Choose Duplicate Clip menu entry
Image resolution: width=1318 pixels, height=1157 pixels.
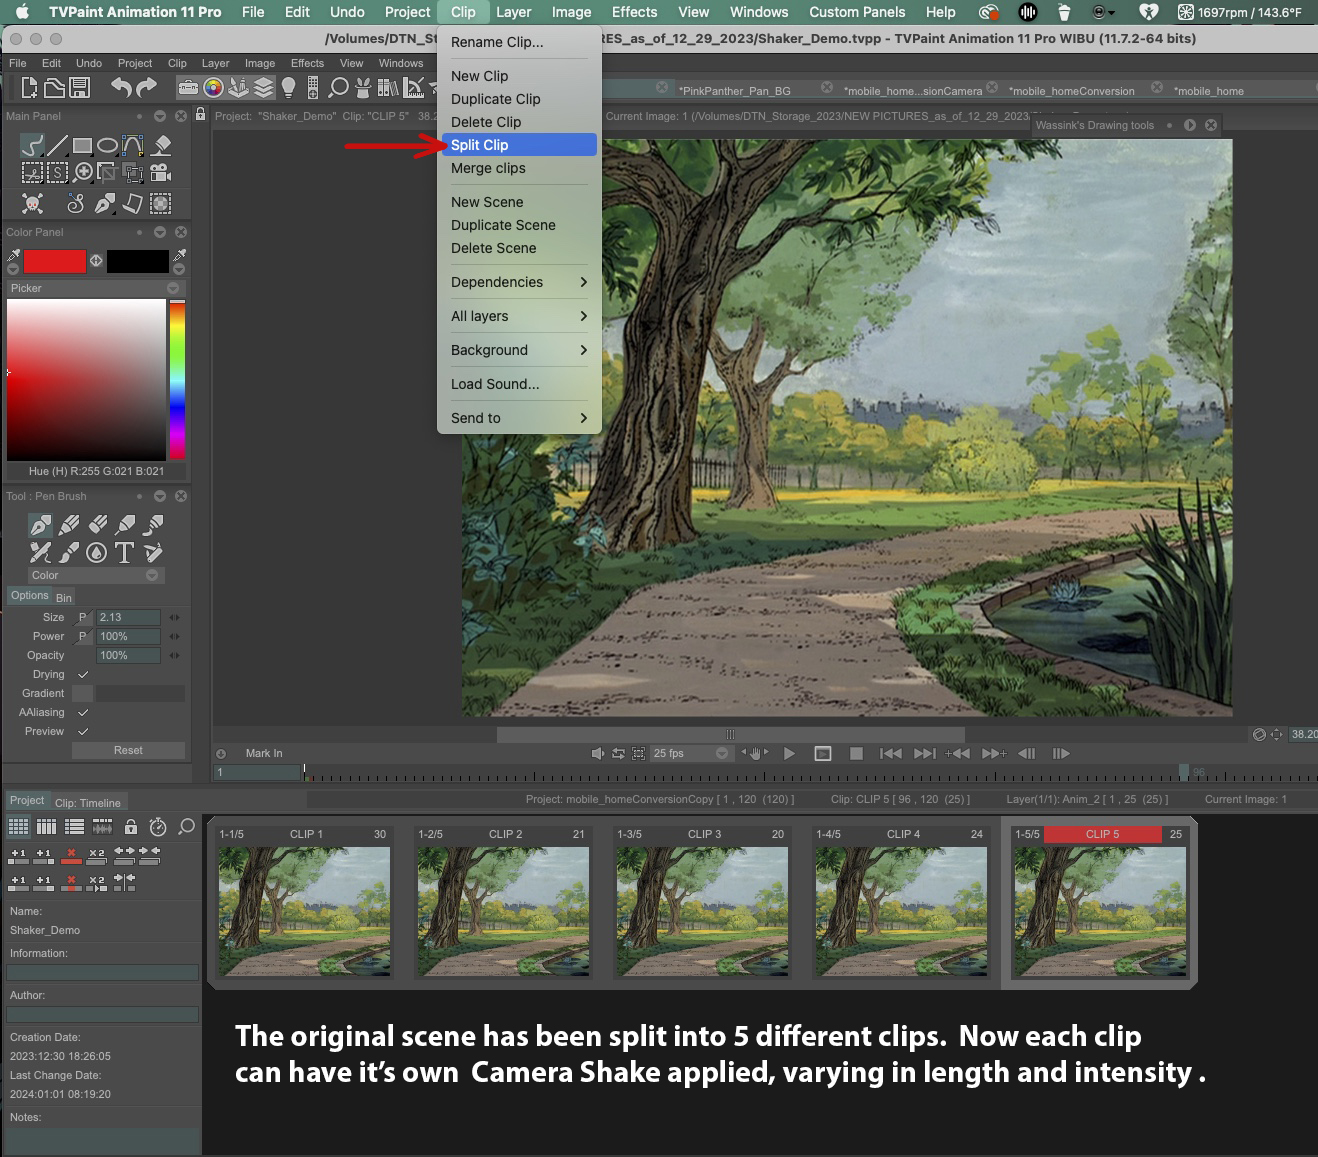click(519, 99)
